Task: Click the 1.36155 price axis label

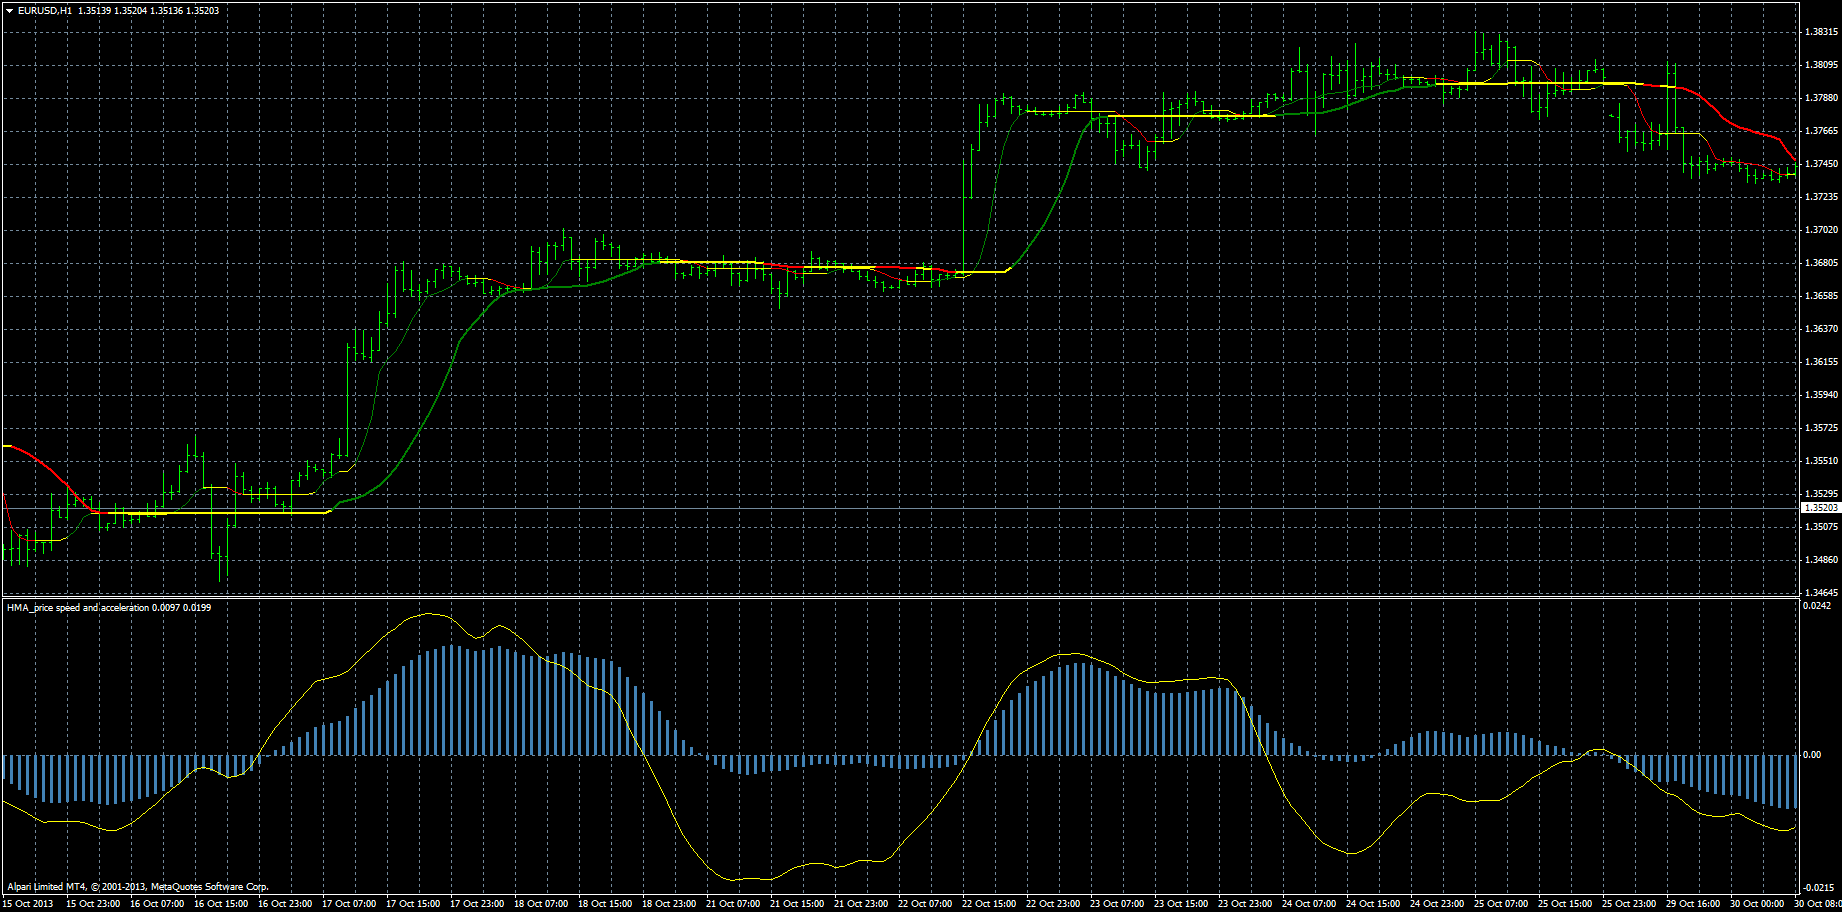Action: click(x=1821, y=362)
